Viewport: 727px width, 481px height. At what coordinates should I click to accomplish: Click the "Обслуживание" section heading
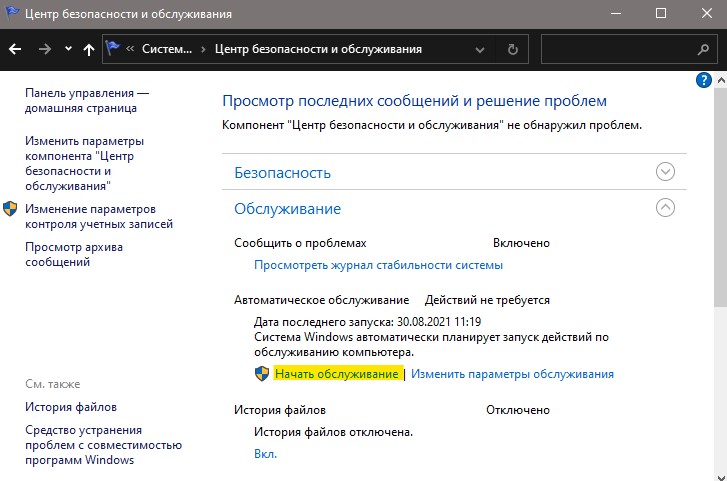point(287,209)
